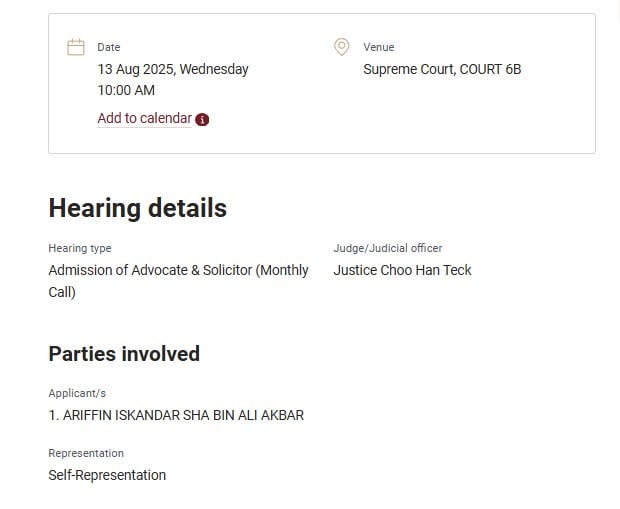Click the Hearing type label
The image size is (620, 509).
pos(80,248)
